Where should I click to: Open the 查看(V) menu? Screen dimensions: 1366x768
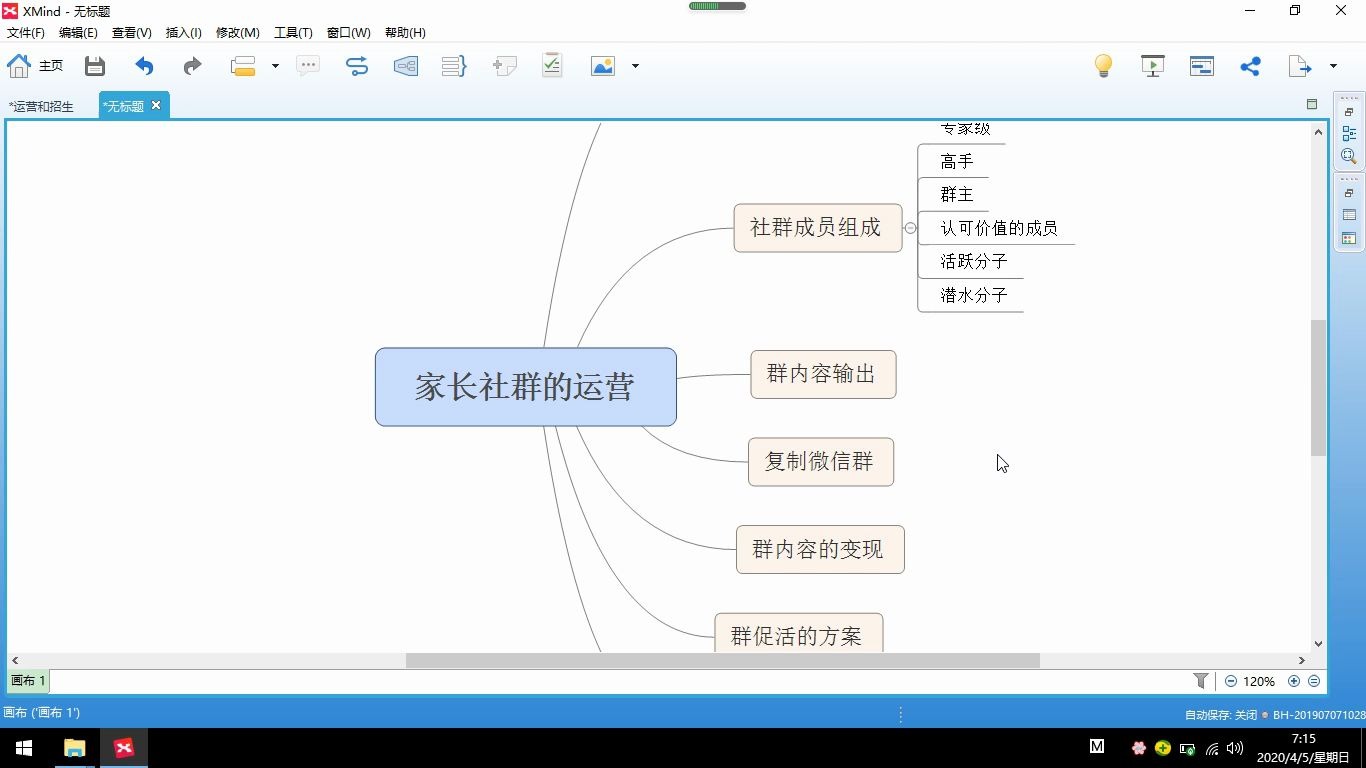pos(131,33)
